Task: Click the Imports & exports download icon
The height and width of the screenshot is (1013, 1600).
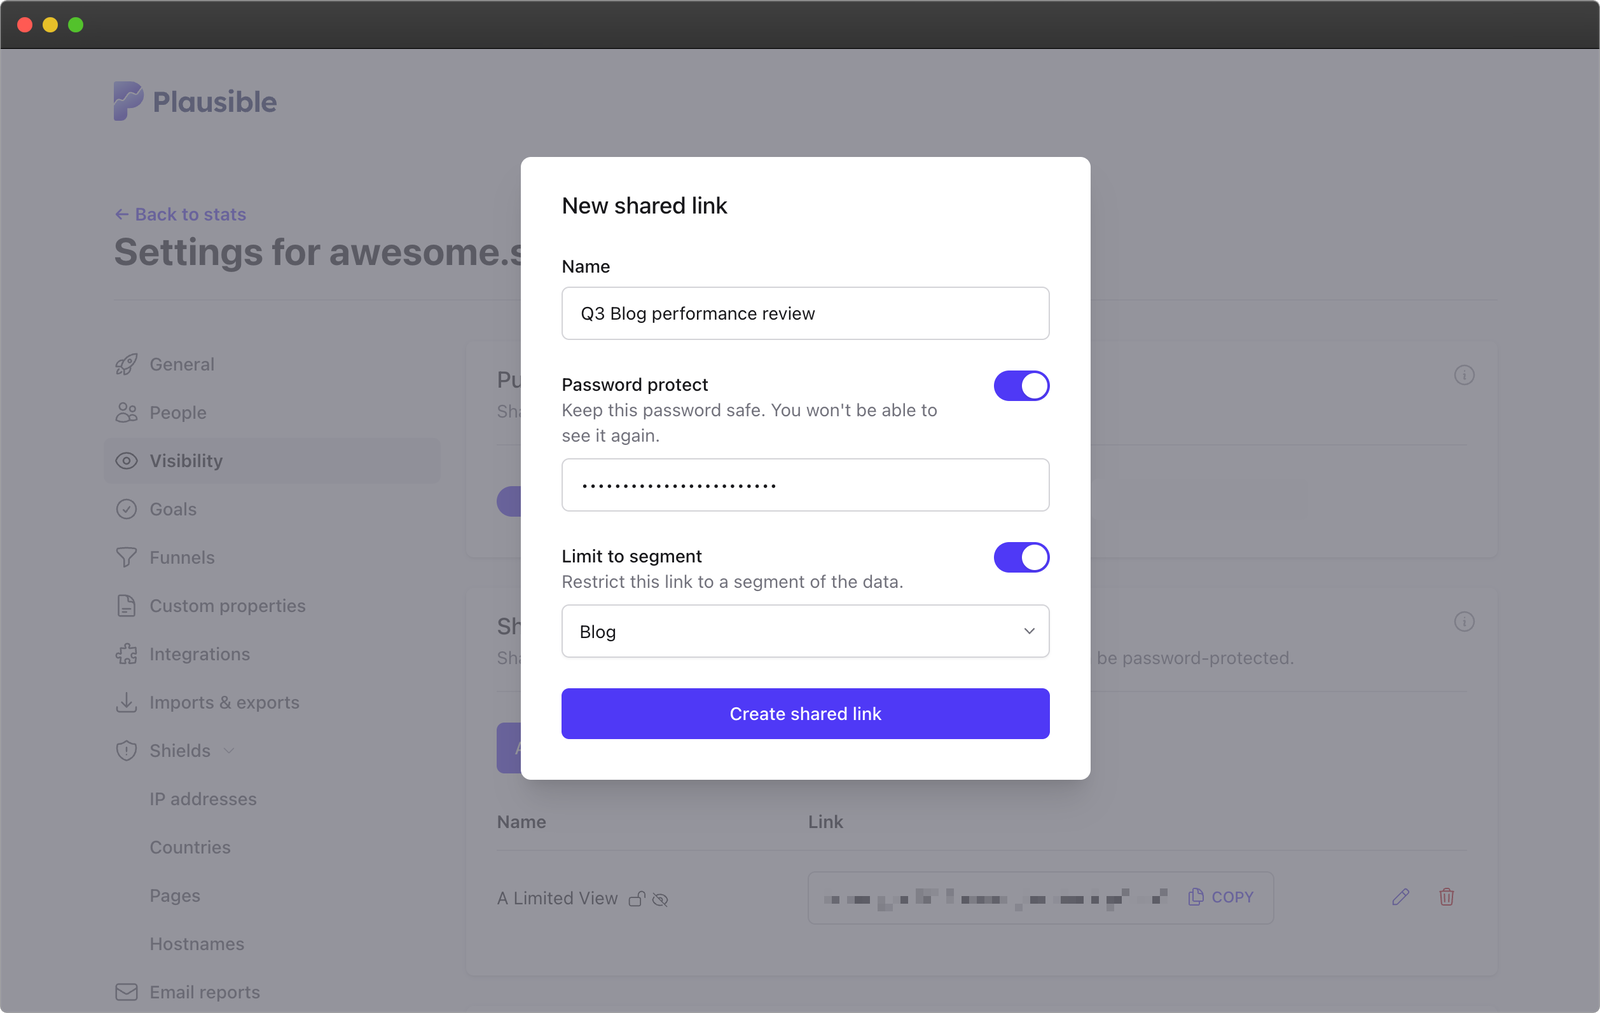Action: pos(127,702)
